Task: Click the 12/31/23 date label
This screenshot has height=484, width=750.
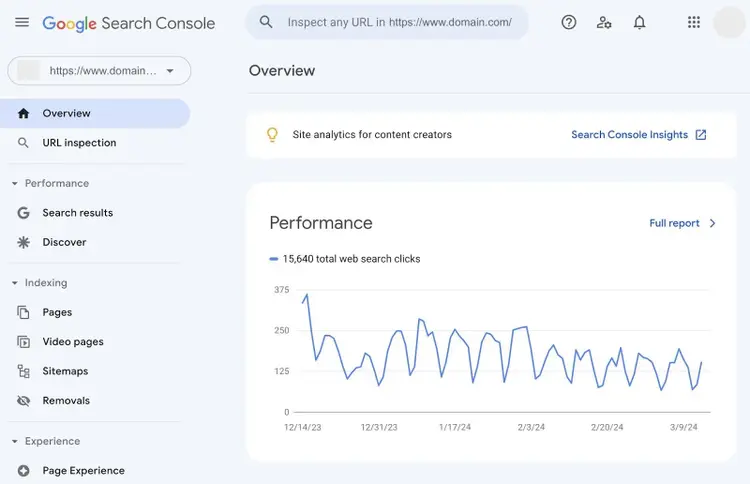Action: click(379, 427)
